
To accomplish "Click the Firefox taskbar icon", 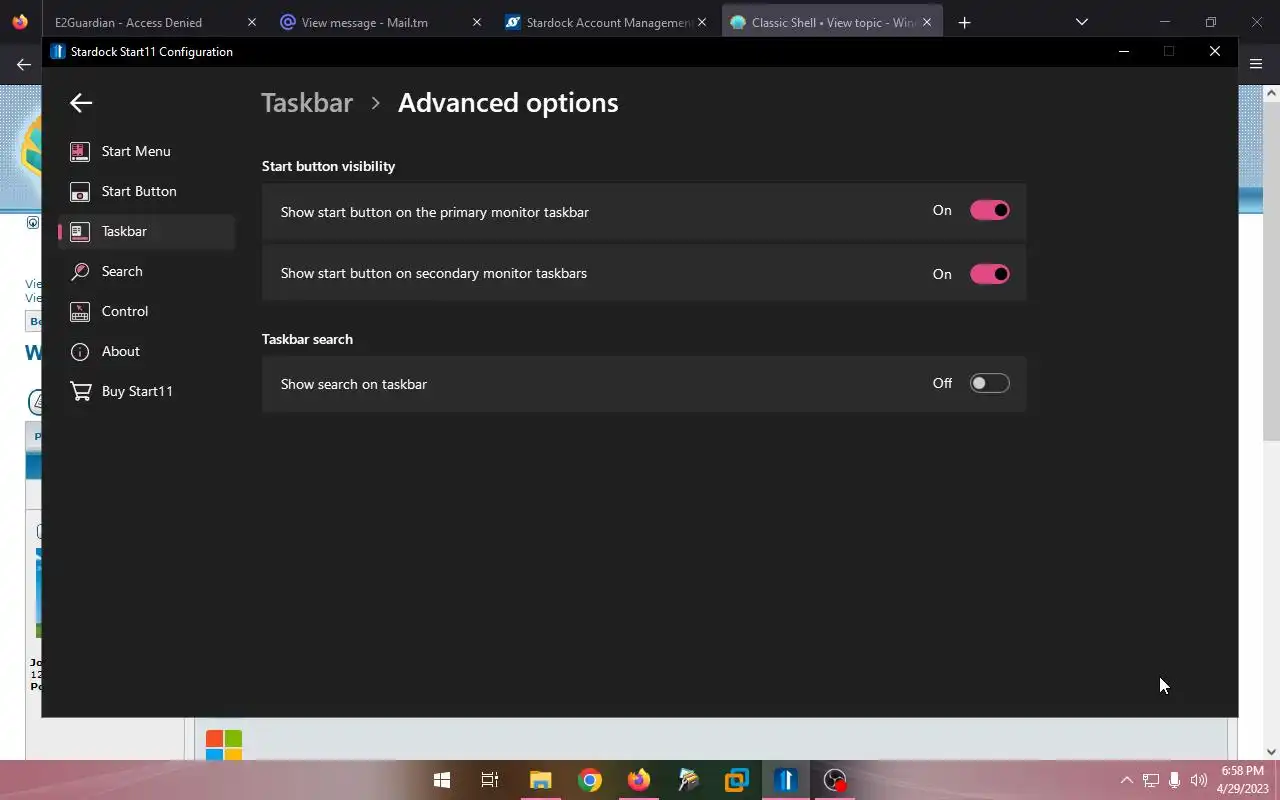I will tap(638, 780).
